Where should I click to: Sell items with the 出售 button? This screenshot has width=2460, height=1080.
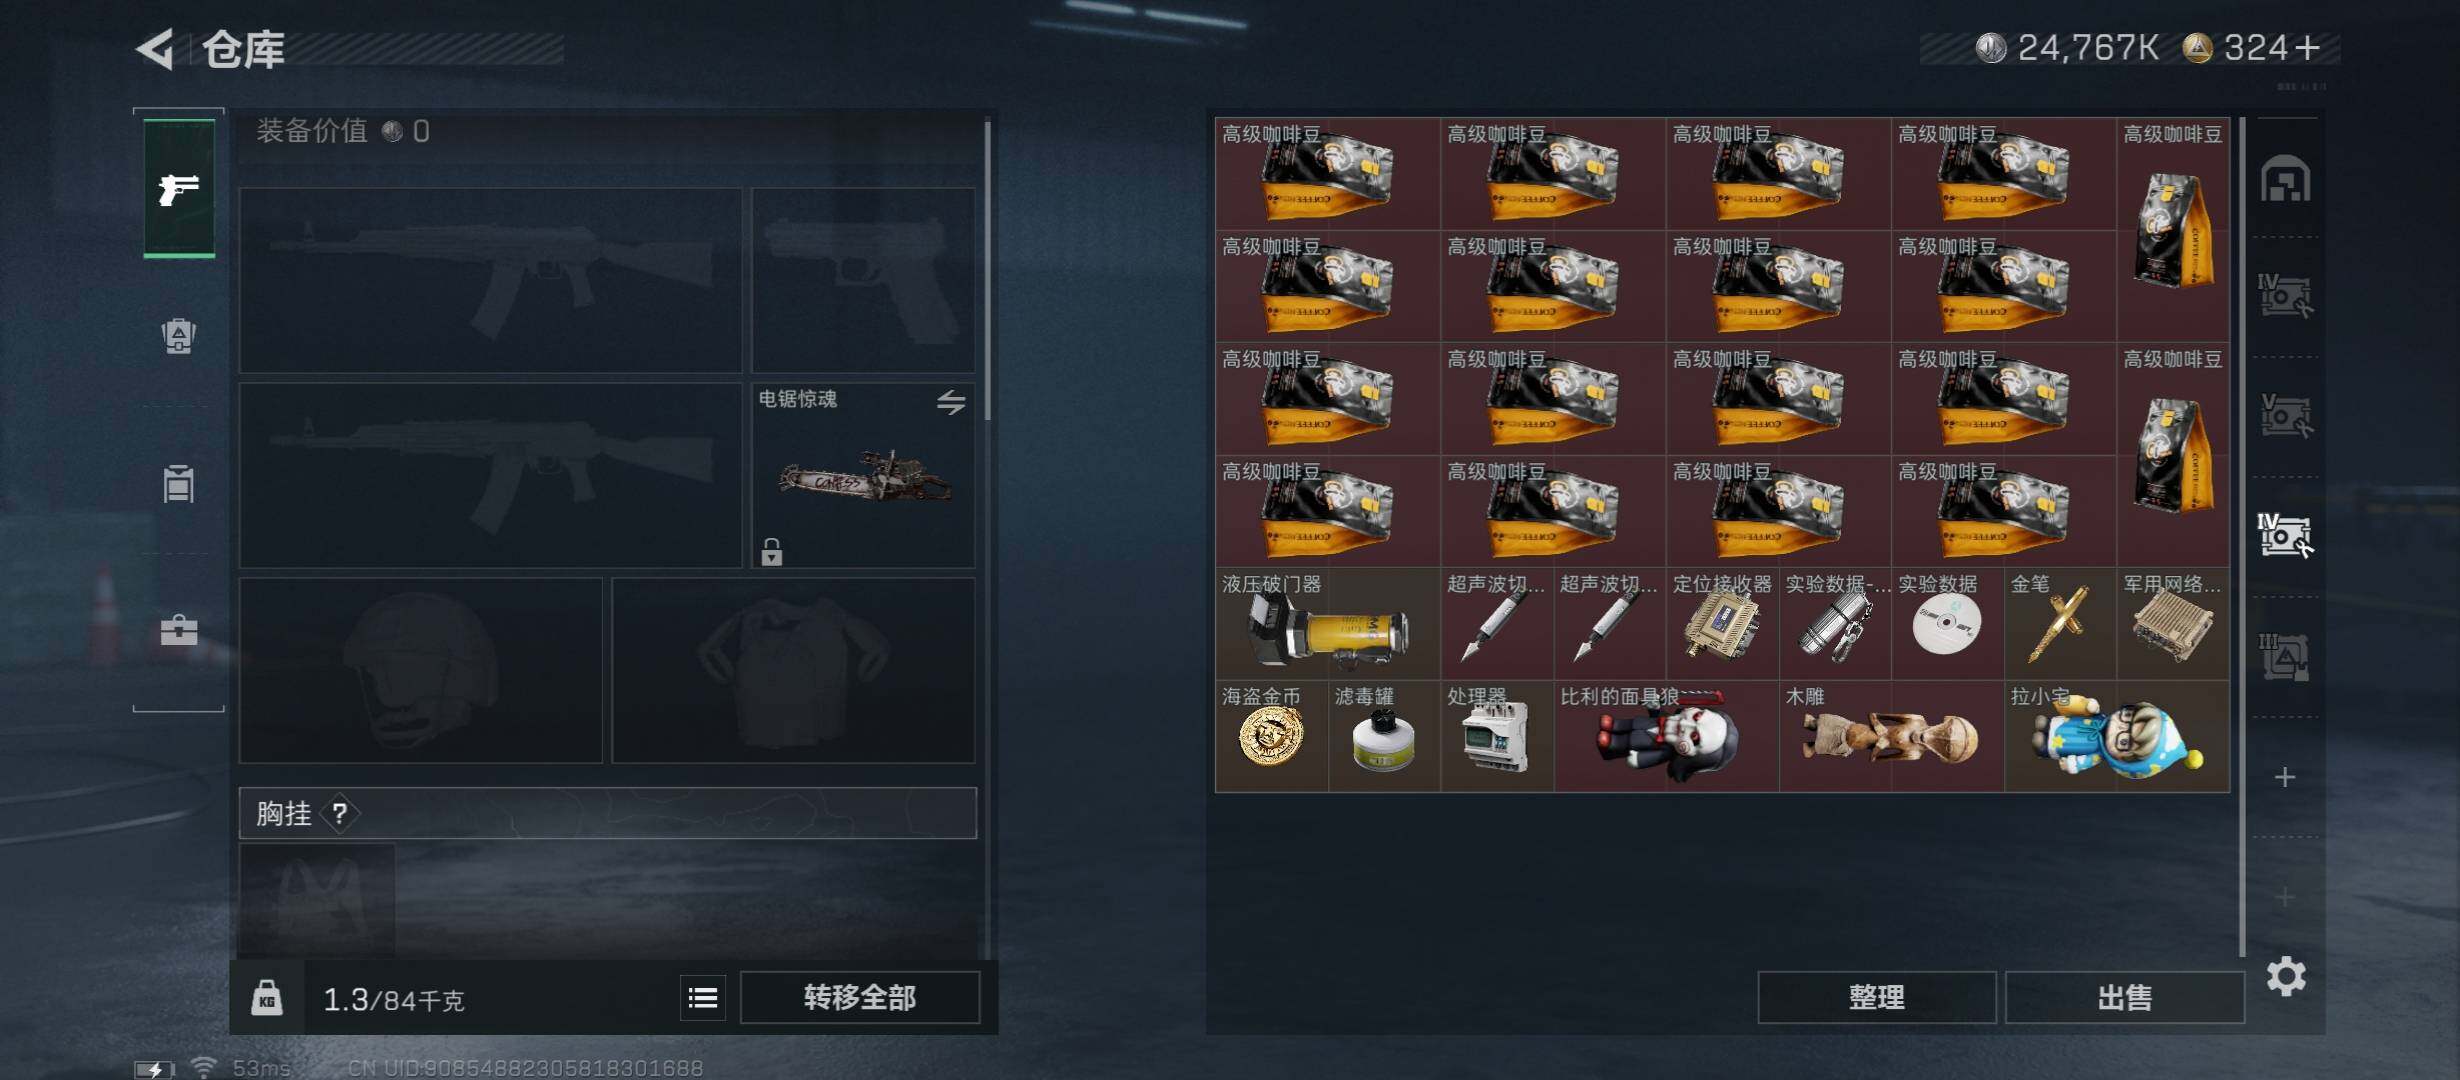click(x=2125, y=997)
